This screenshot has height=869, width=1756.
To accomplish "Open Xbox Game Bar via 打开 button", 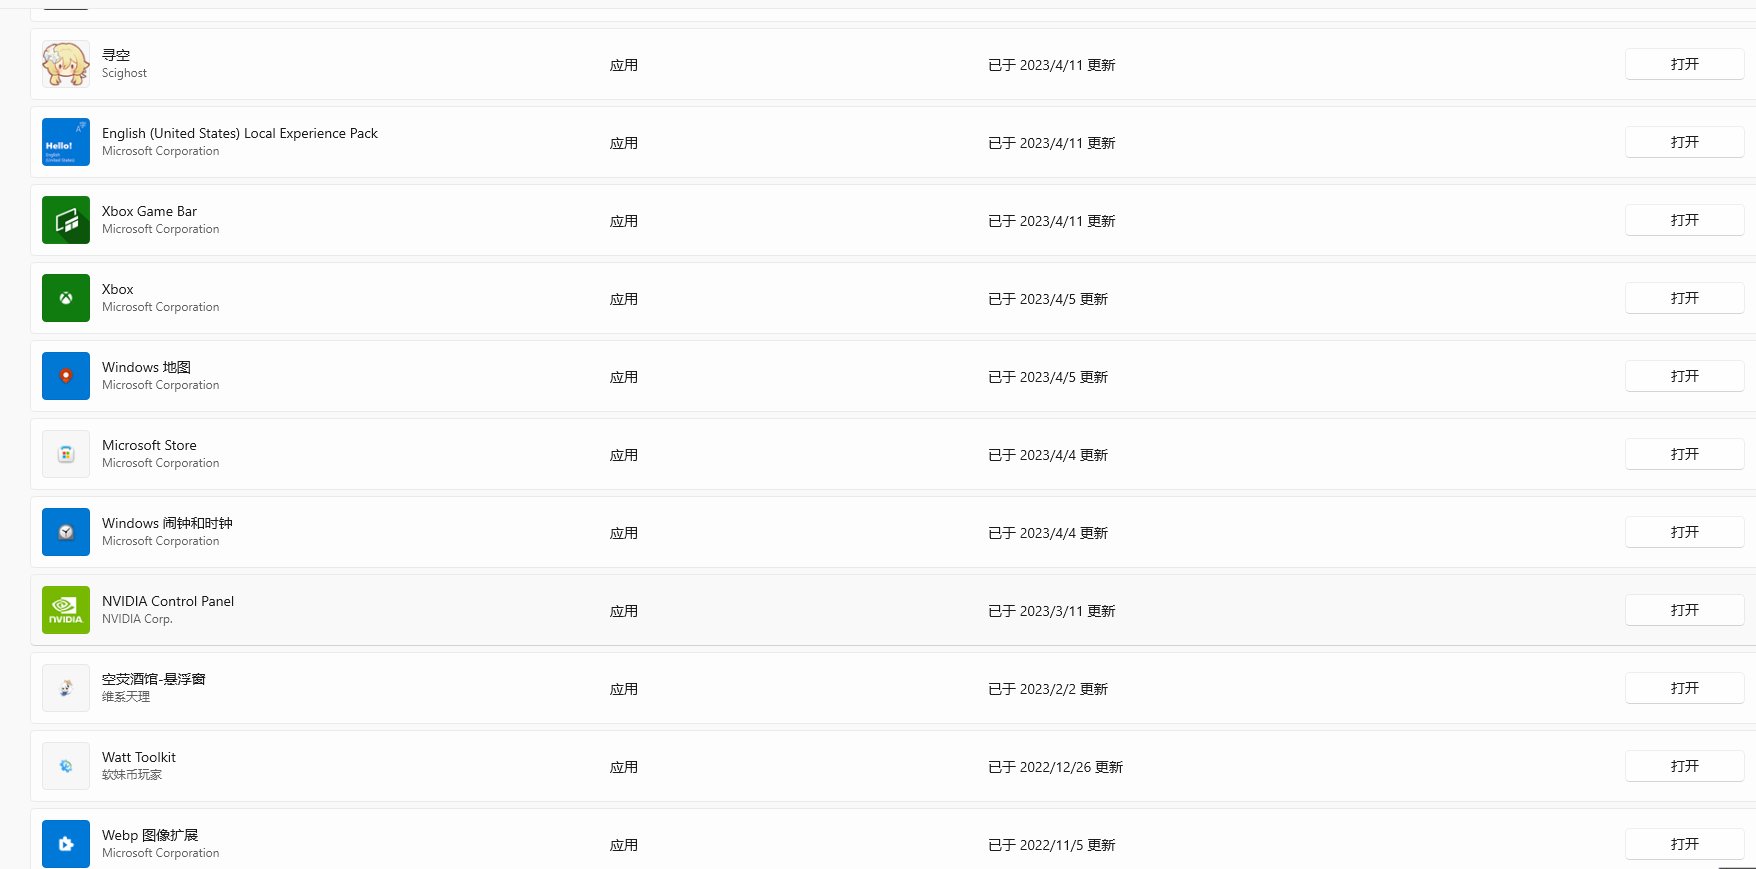I will point(1684,220).
